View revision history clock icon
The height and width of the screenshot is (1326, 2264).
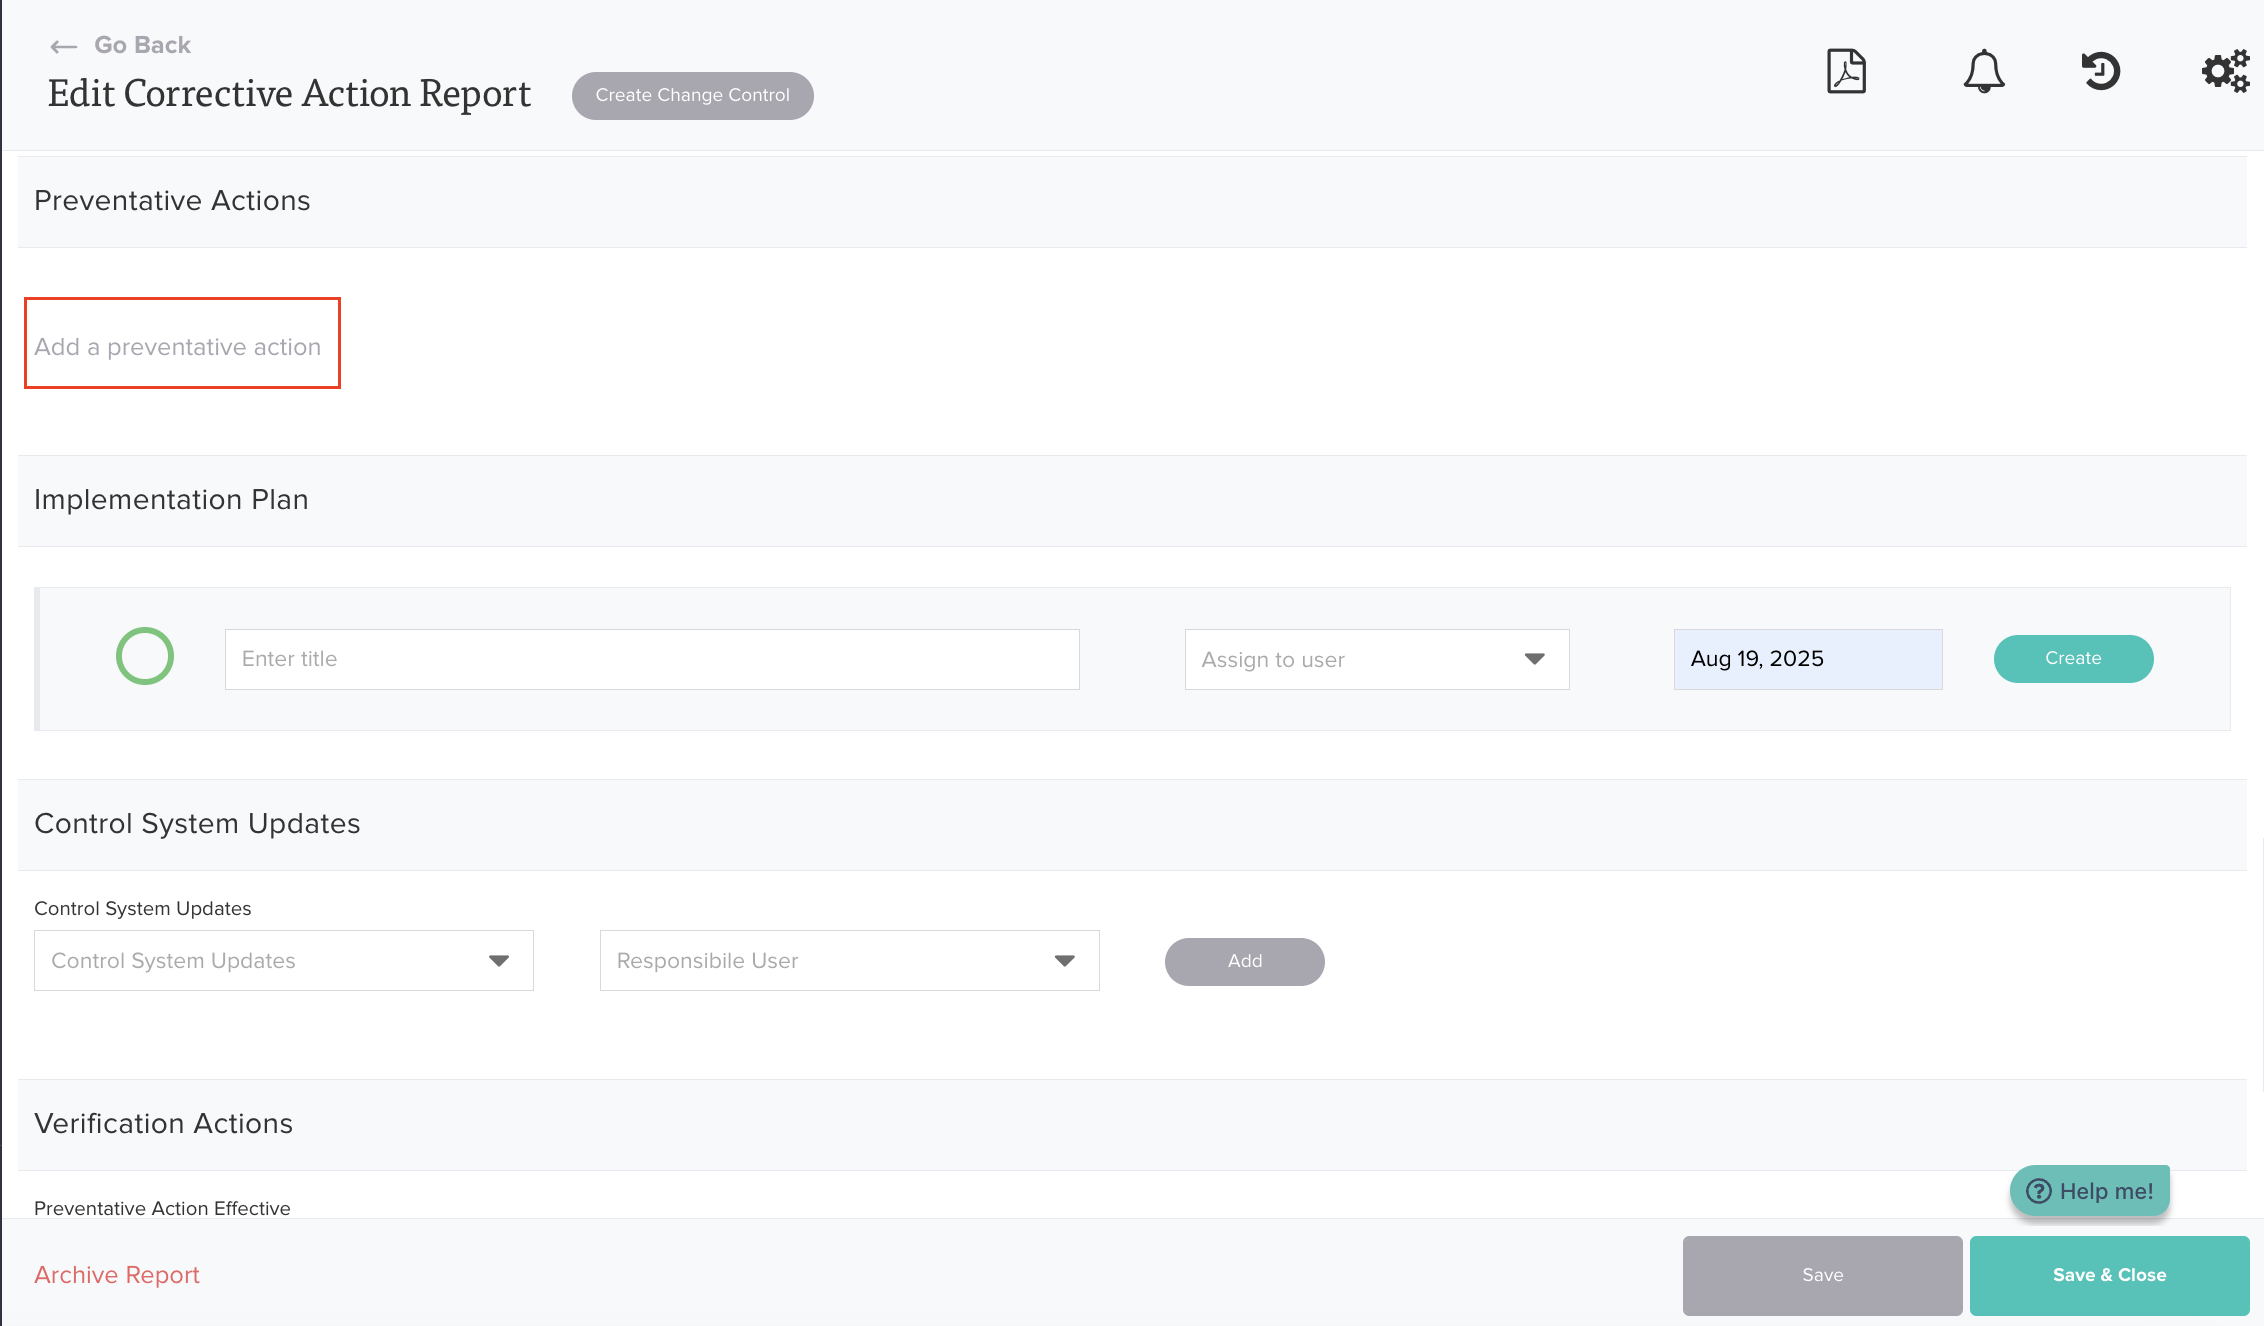pyautogui.click(x=2101, y=72)
